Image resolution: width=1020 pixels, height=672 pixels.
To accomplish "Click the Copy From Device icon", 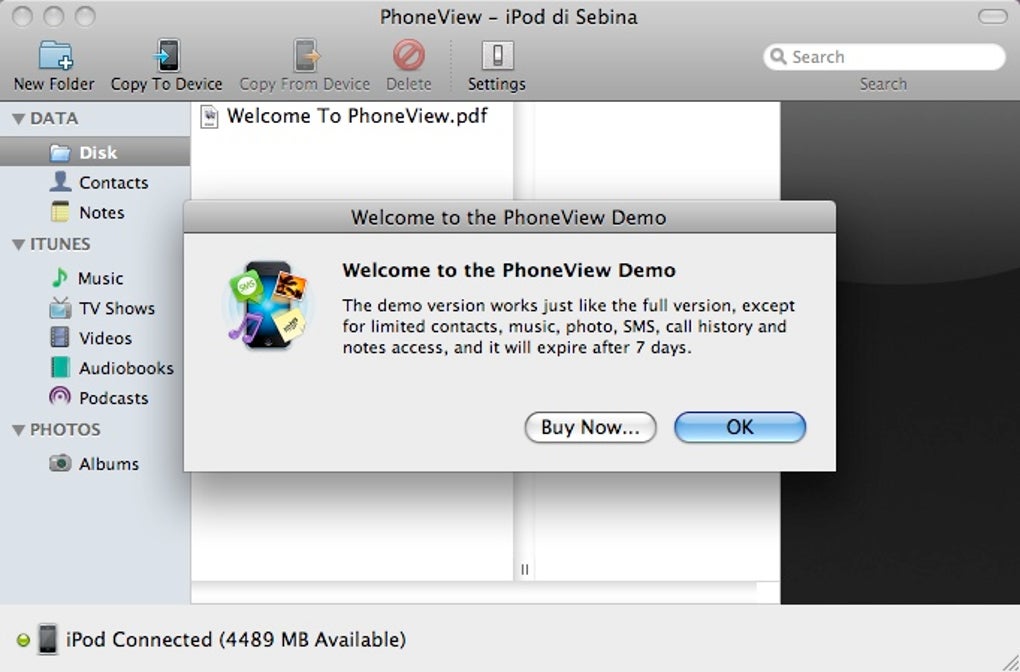I will 306,55.
